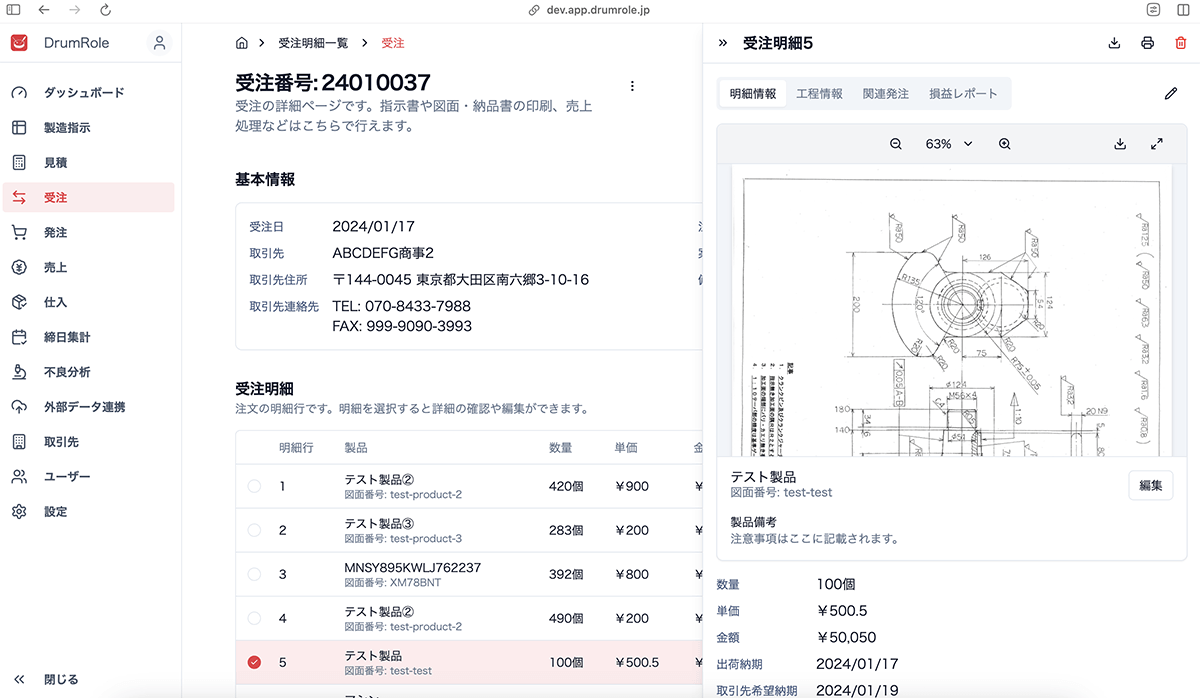1200x698 pixels.
Task: Select radio button for row 3 MNSY895KWLJ762237
Action: click(254, 574)
